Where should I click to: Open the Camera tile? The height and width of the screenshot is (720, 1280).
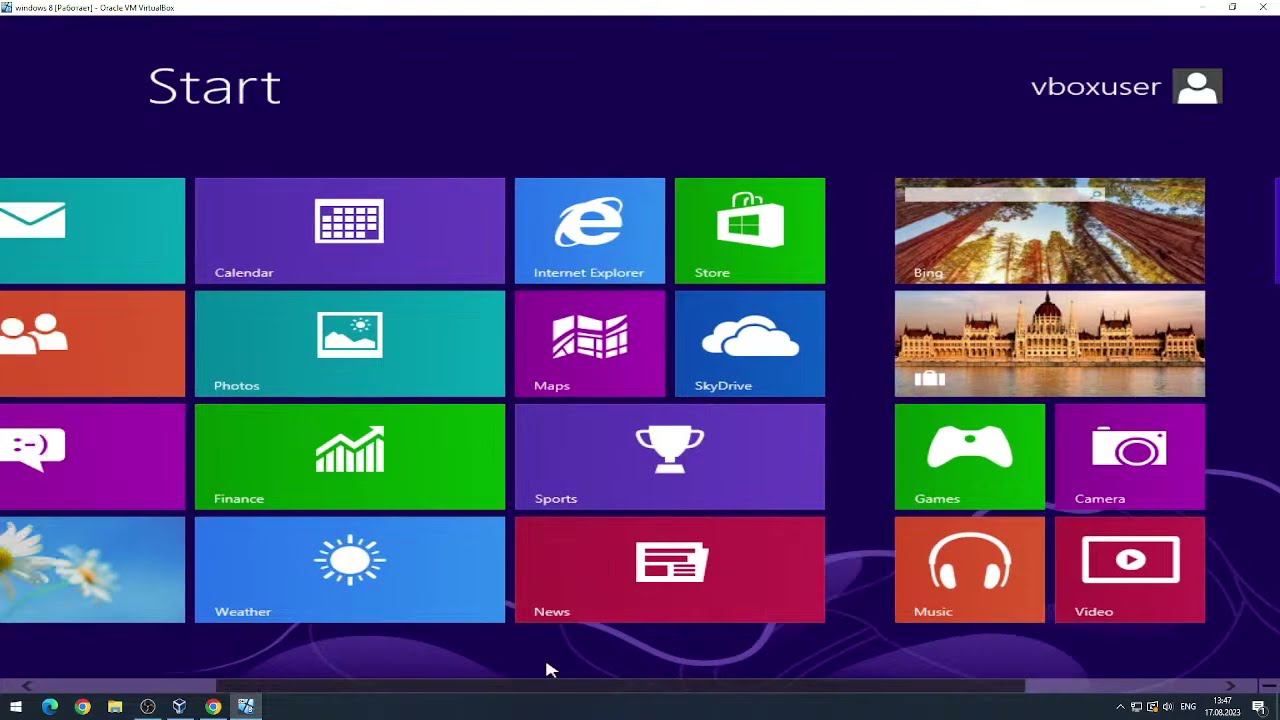coord(1130,456)
